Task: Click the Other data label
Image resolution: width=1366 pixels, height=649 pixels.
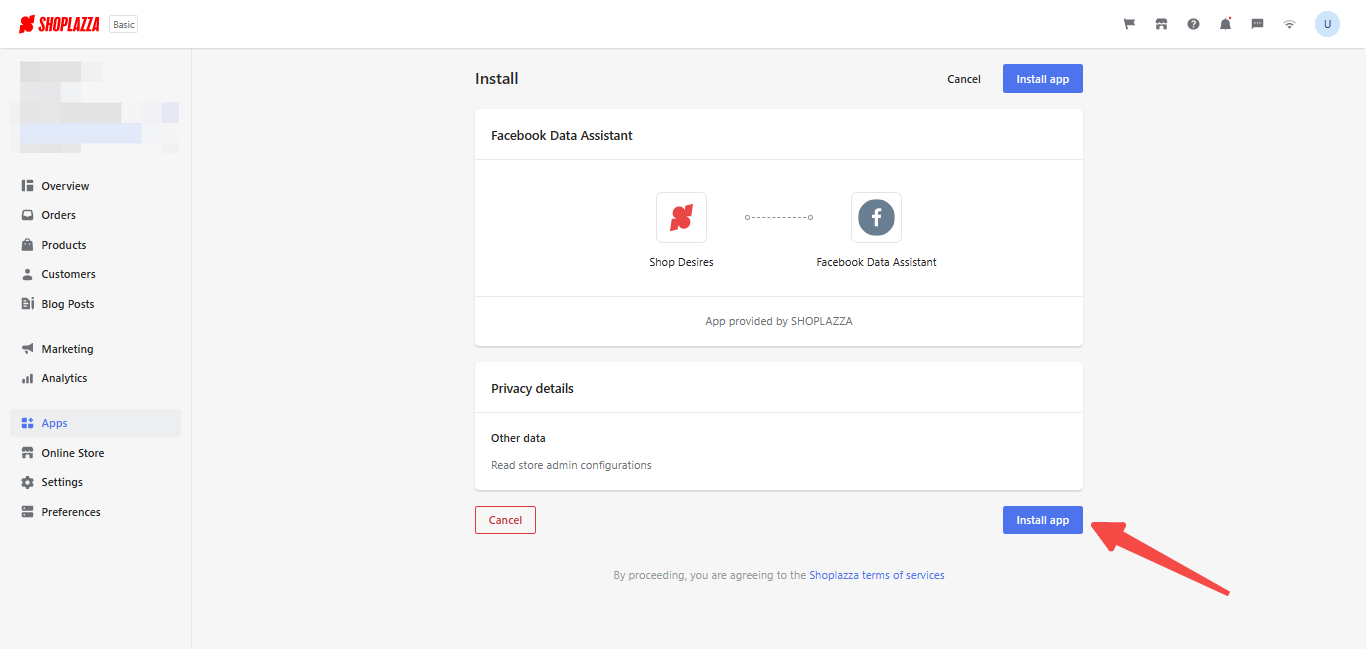Action: click(x=518, y=438)
